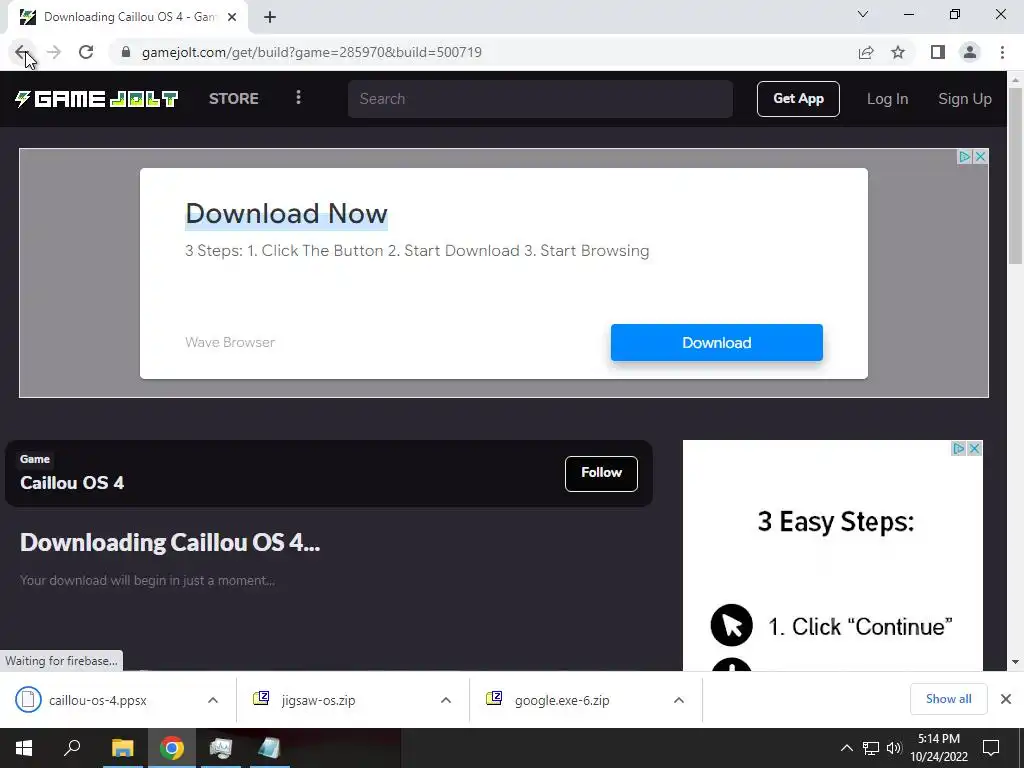The height and width of the screenshot is (768, 1024).
Task: Click the browser back arrow
Action: coord(22,52)
